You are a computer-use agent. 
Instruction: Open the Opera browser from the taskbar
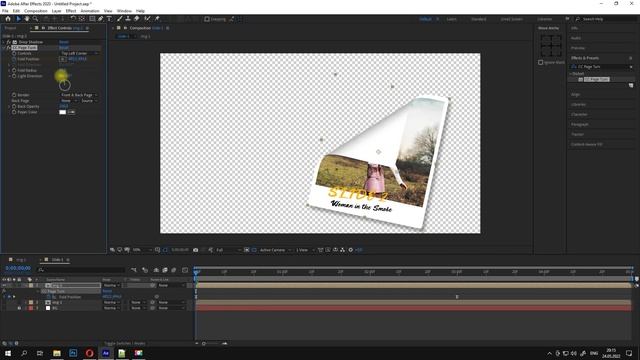89,353
